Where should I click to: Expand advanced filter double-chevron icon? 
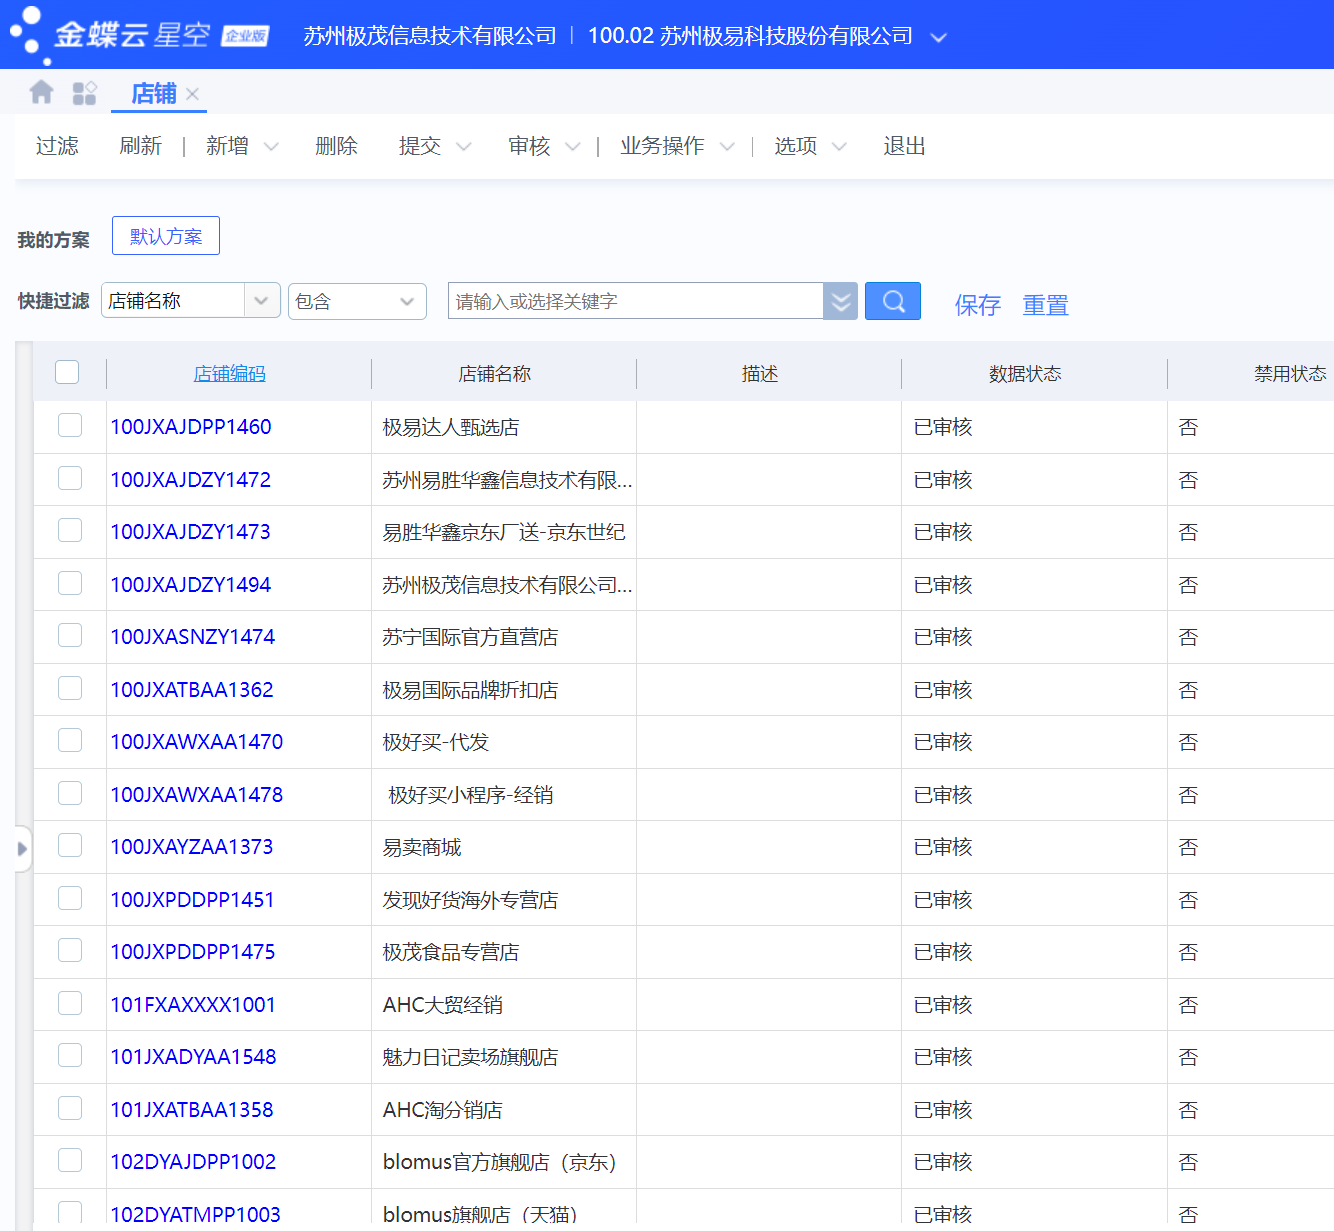[841, 301]
